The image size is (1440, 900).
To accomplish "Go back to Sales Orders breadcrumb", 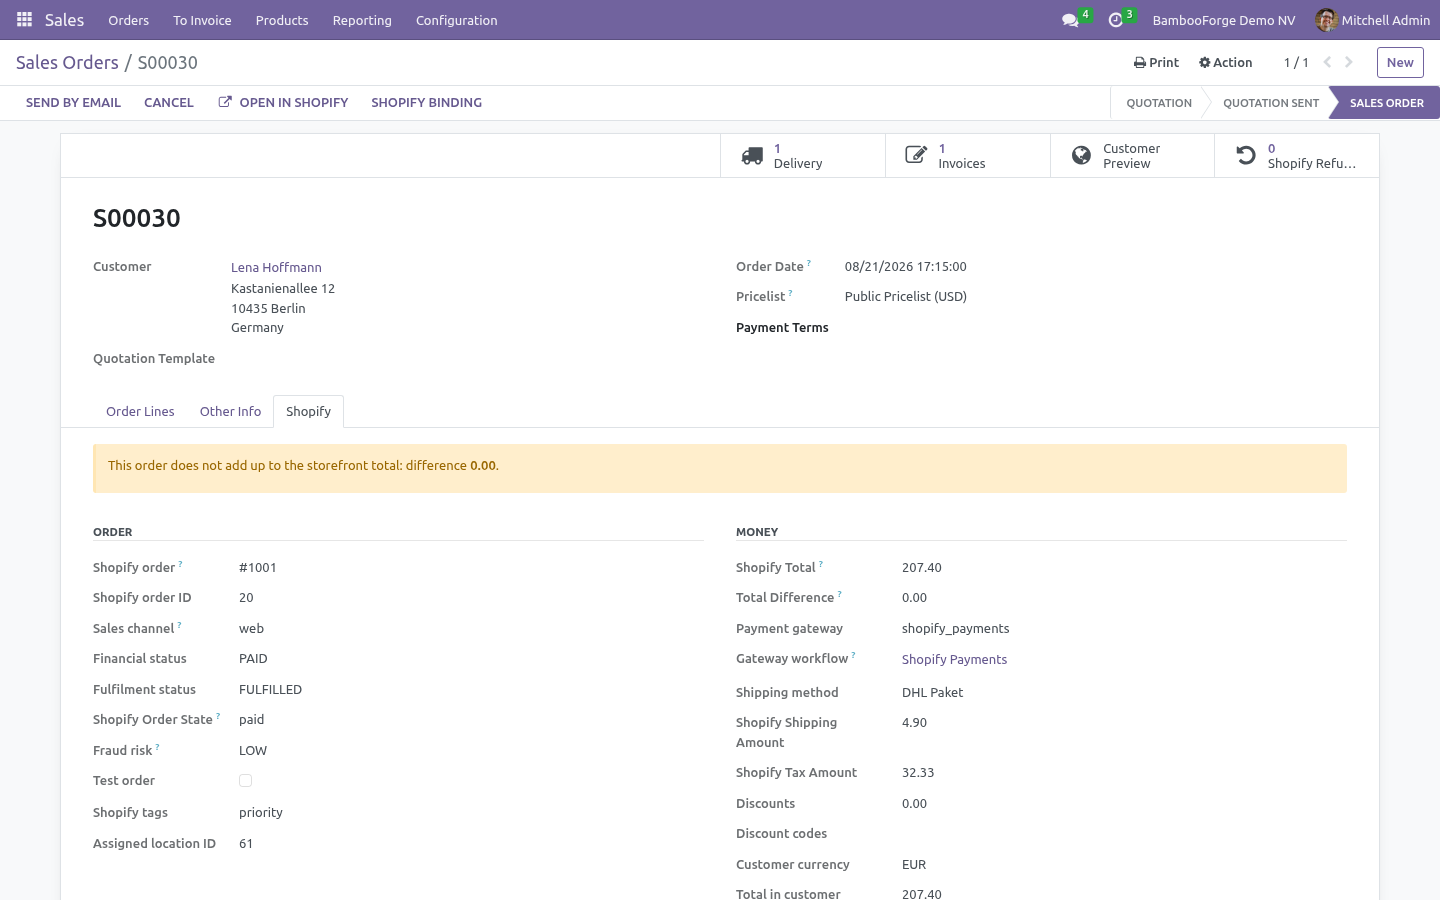I will pyautogui.click(x=67, y=62).
